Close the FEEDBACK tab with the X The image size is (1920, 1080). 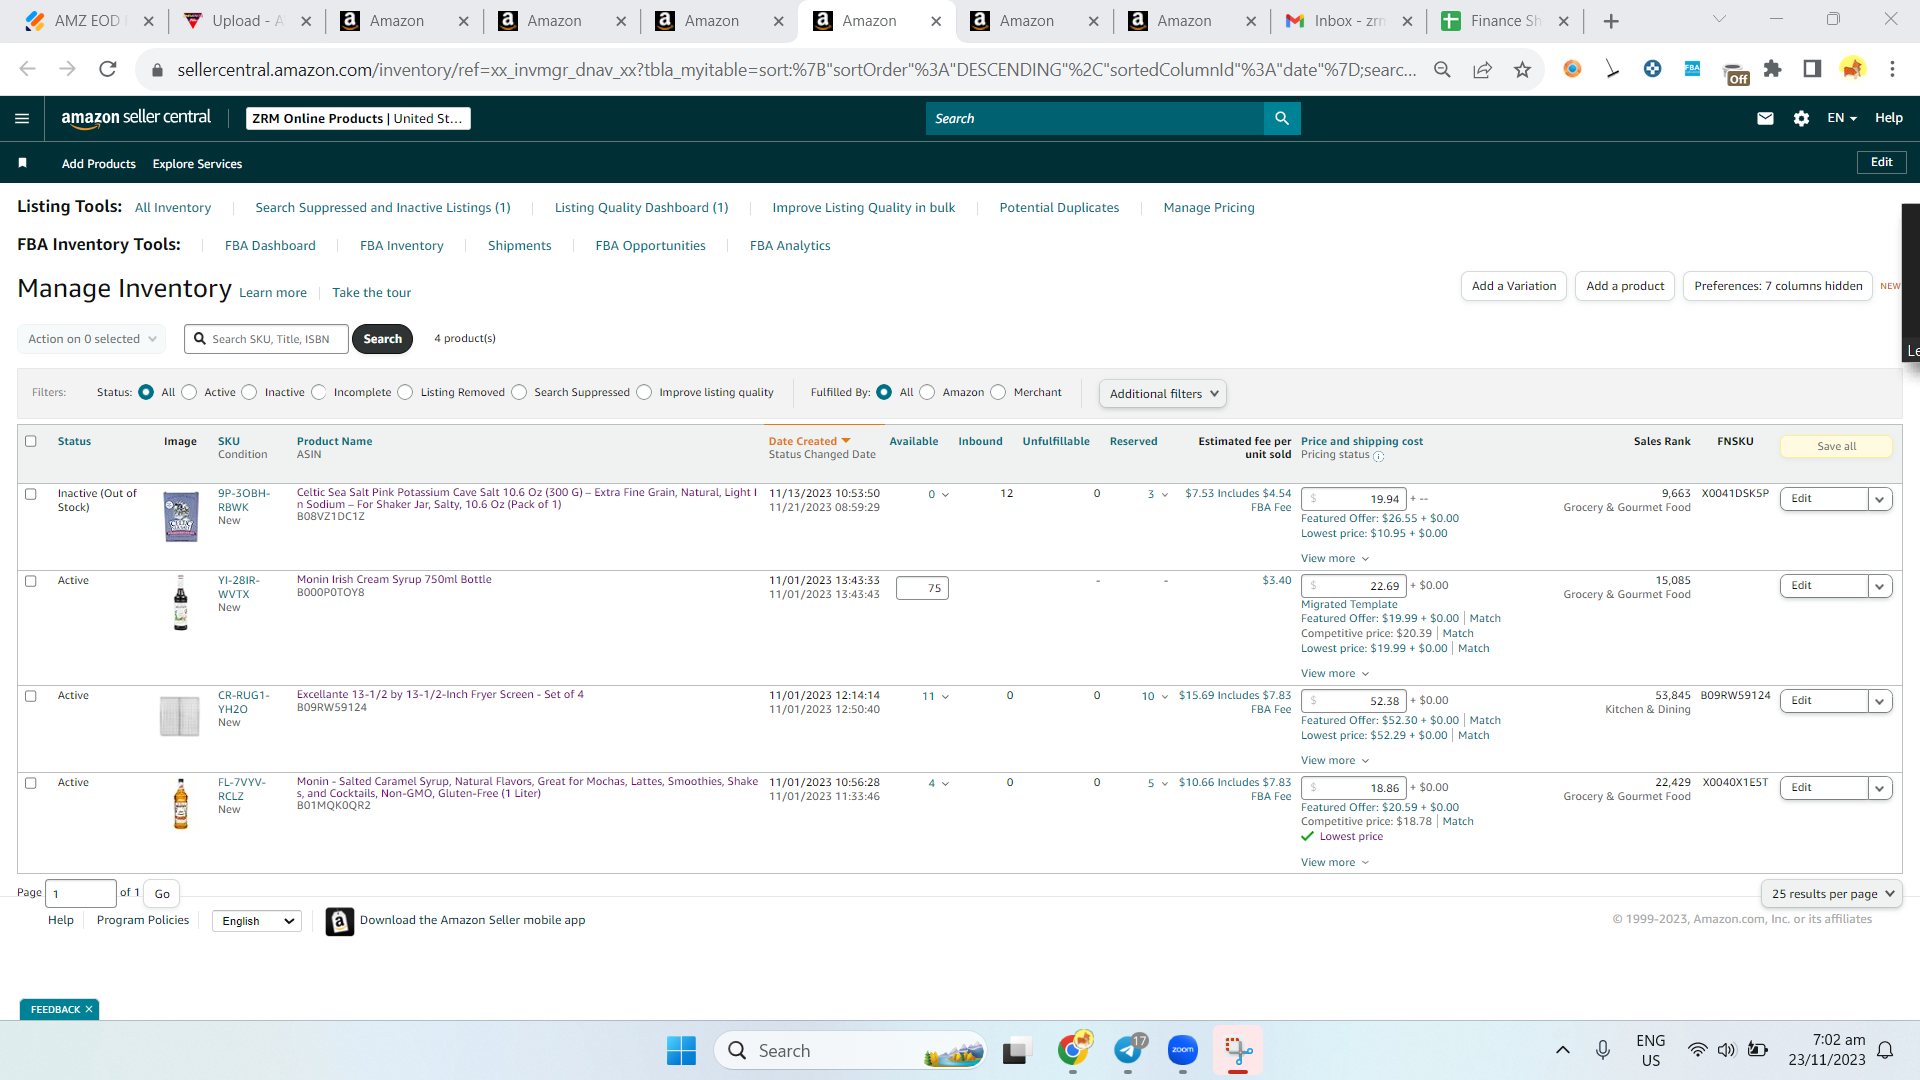[89, 1010]
